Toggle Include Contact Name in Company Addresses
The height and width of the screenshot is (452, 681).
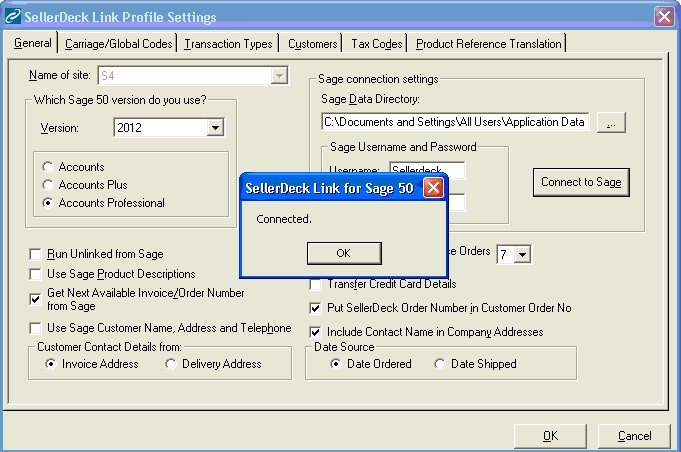[317, 332]
